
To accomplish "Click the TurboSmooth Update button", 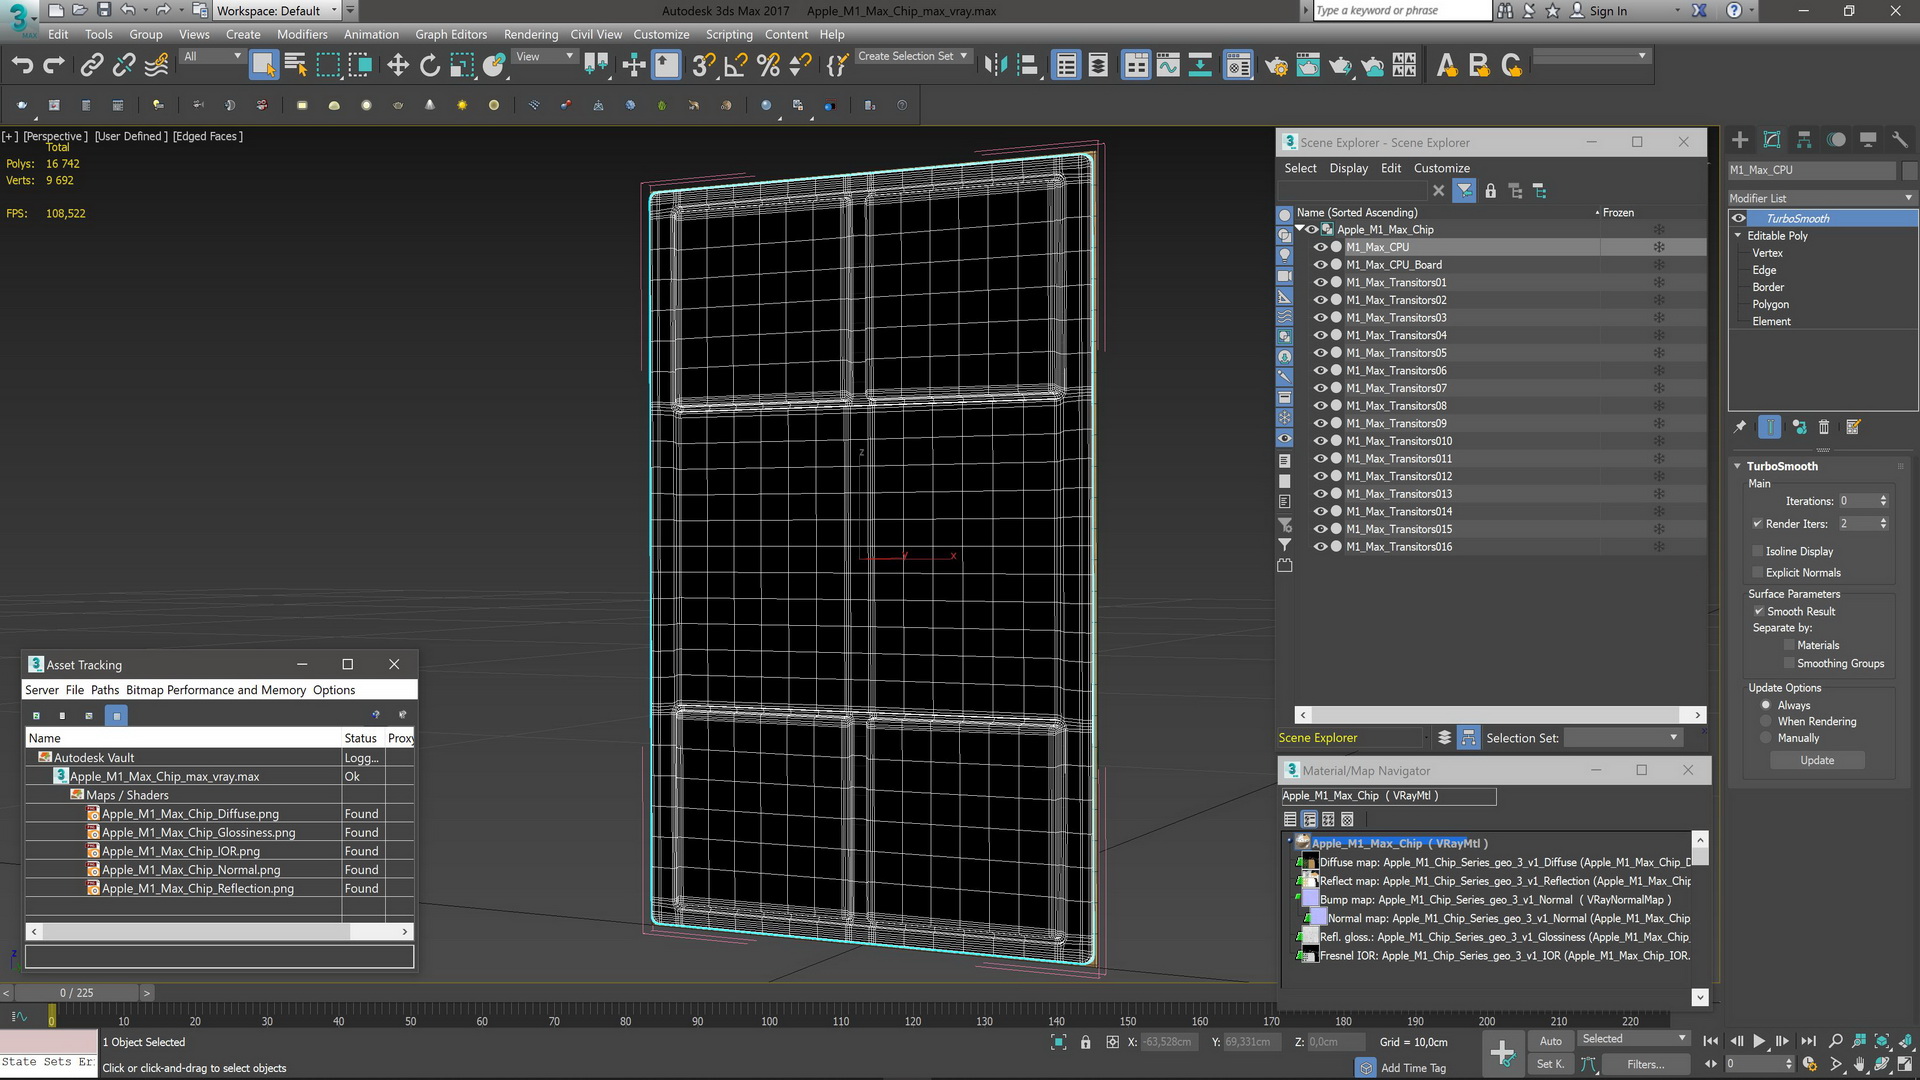I will [1817, 761].
